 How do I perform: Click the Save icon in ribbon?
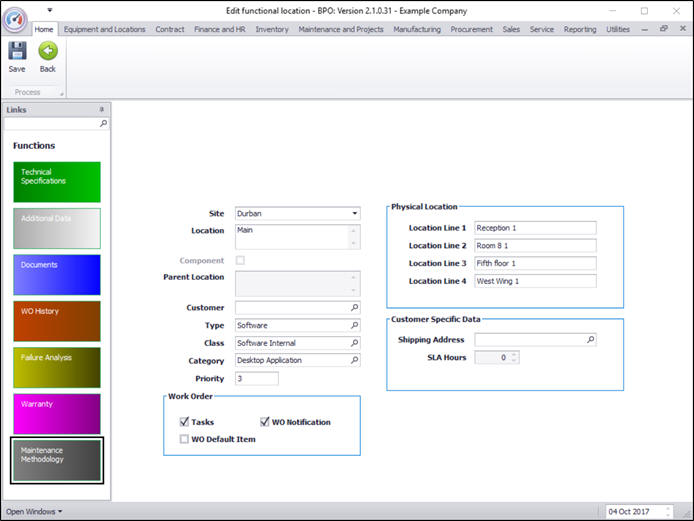[17, 51]
